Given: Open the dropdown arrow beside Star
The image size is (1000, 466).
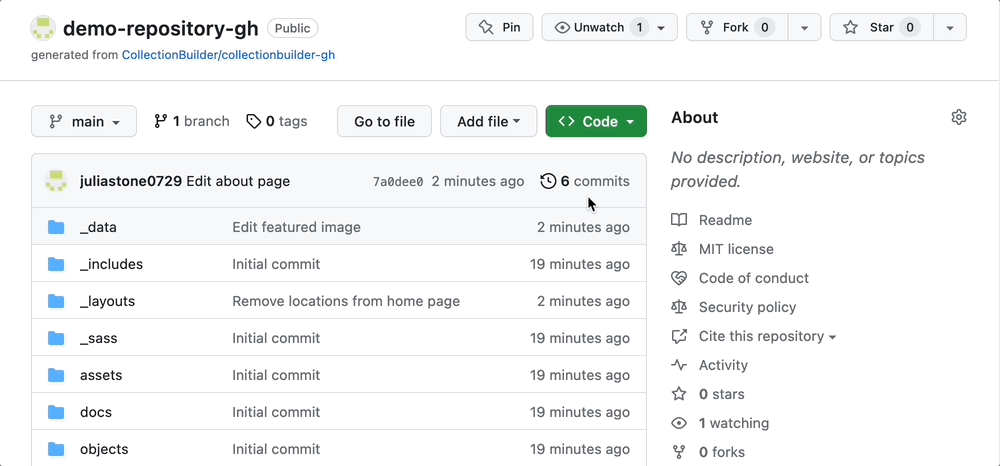Looking at the screenshot, I should (x=950, y=27).
